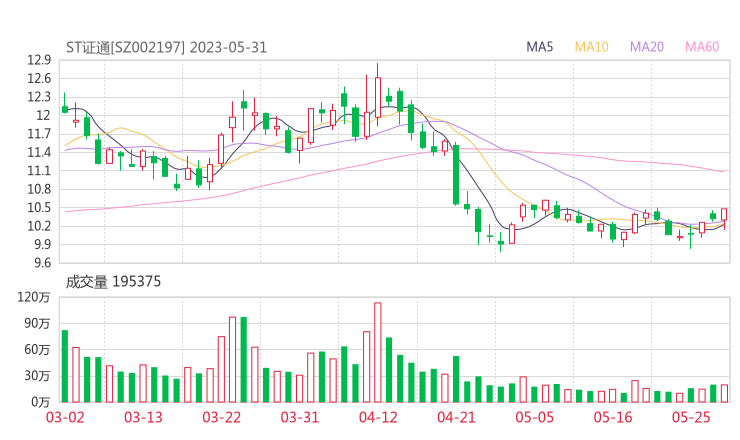Click the 03-02 date axis label
740x440 pixels.
tap(65, 417)
